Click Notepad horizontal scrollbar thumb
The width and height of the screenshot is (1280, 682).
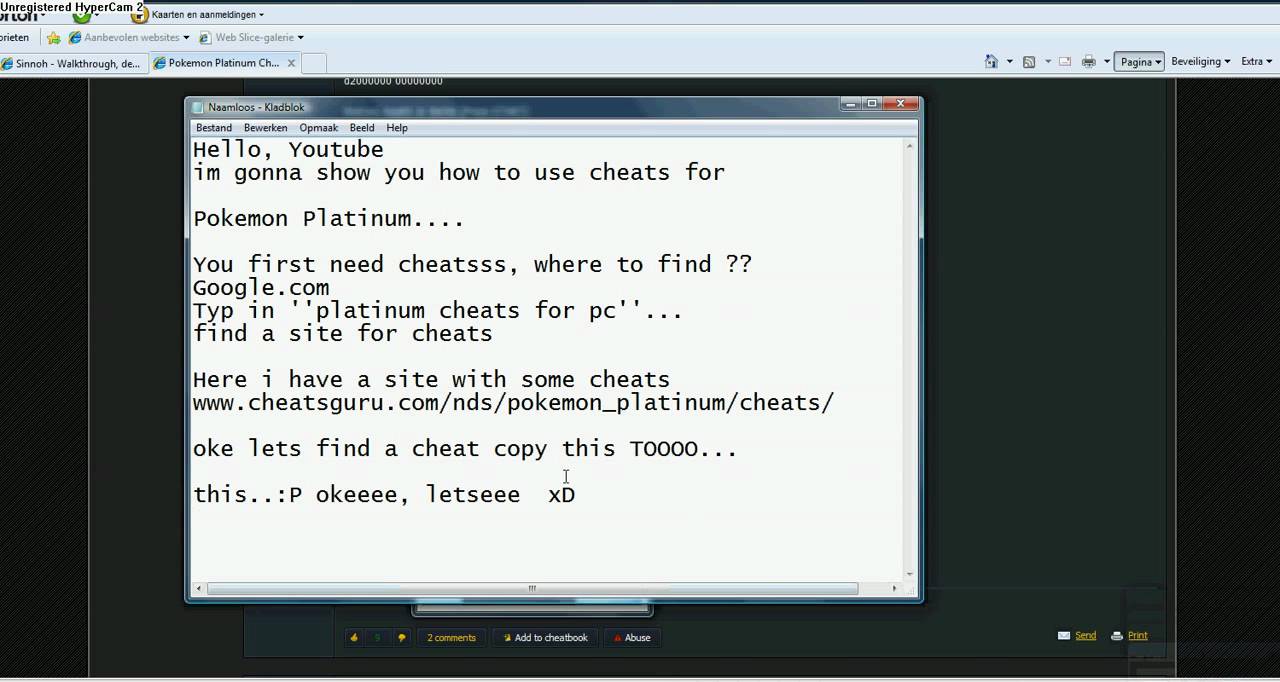coord(532,588)
